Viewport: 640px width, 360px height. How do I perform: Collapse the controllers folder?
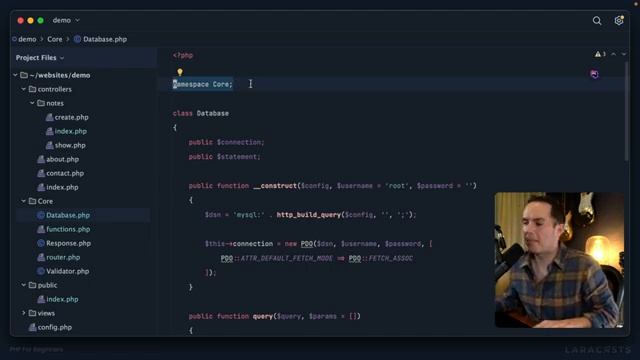[x=24, y=89]
